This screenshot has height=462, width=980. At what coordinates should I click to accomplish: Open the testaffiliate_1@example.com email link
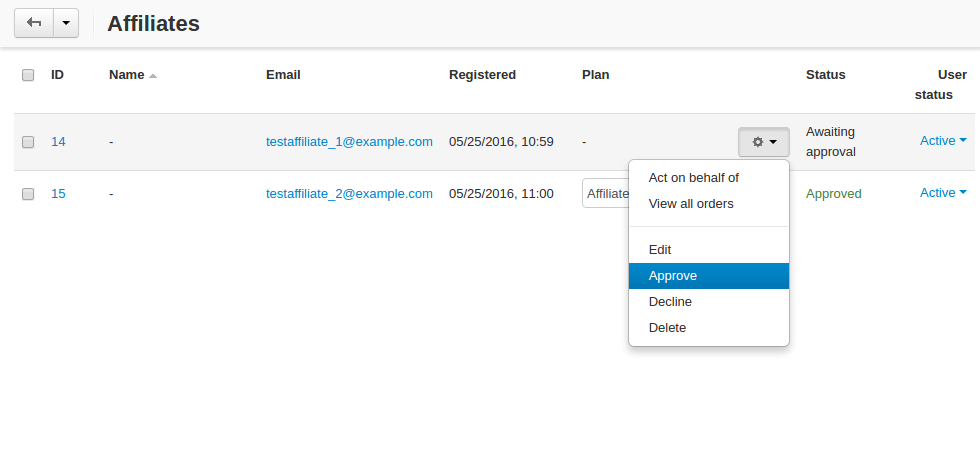click(x=349, y=142)
